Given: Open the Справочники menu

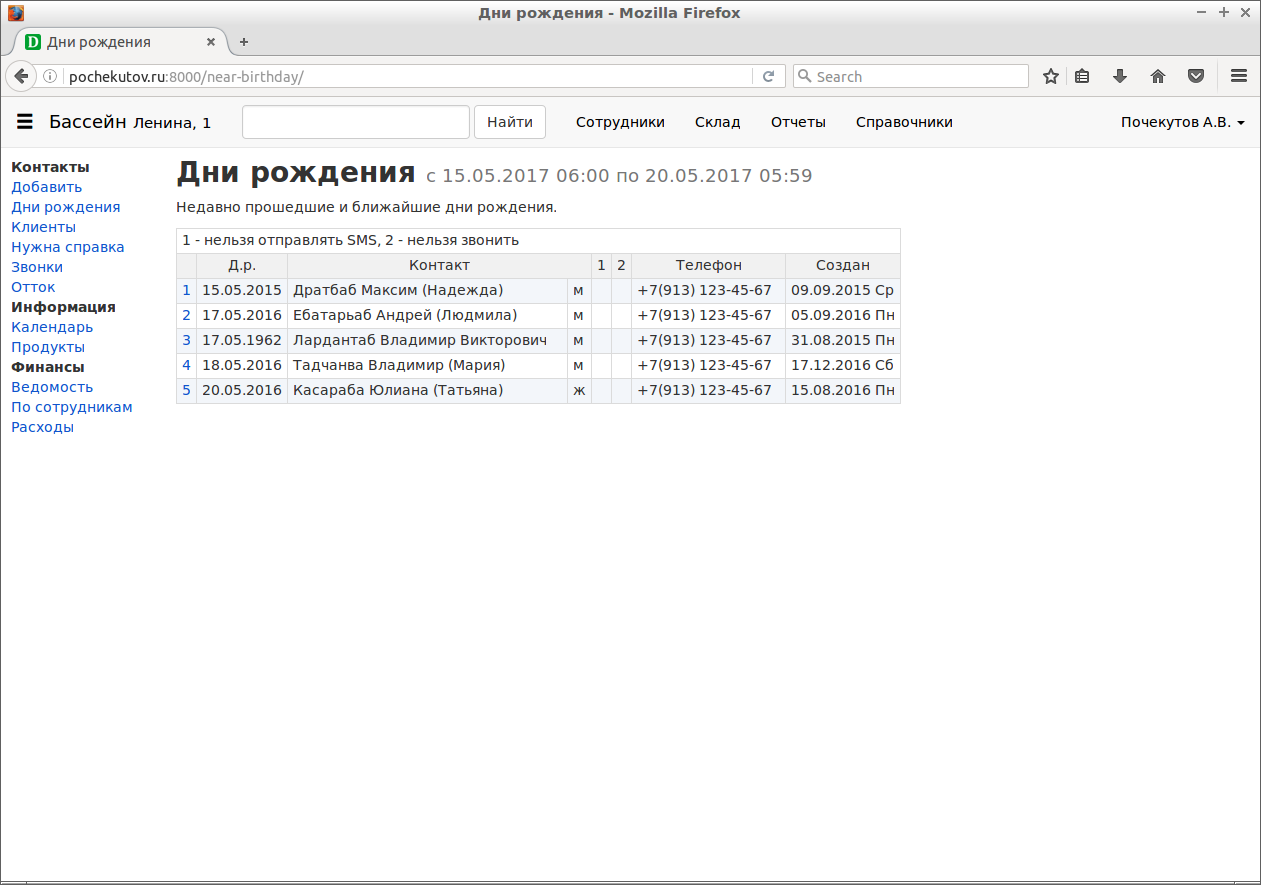Looking at the screenshot, I should coord(904,122).
